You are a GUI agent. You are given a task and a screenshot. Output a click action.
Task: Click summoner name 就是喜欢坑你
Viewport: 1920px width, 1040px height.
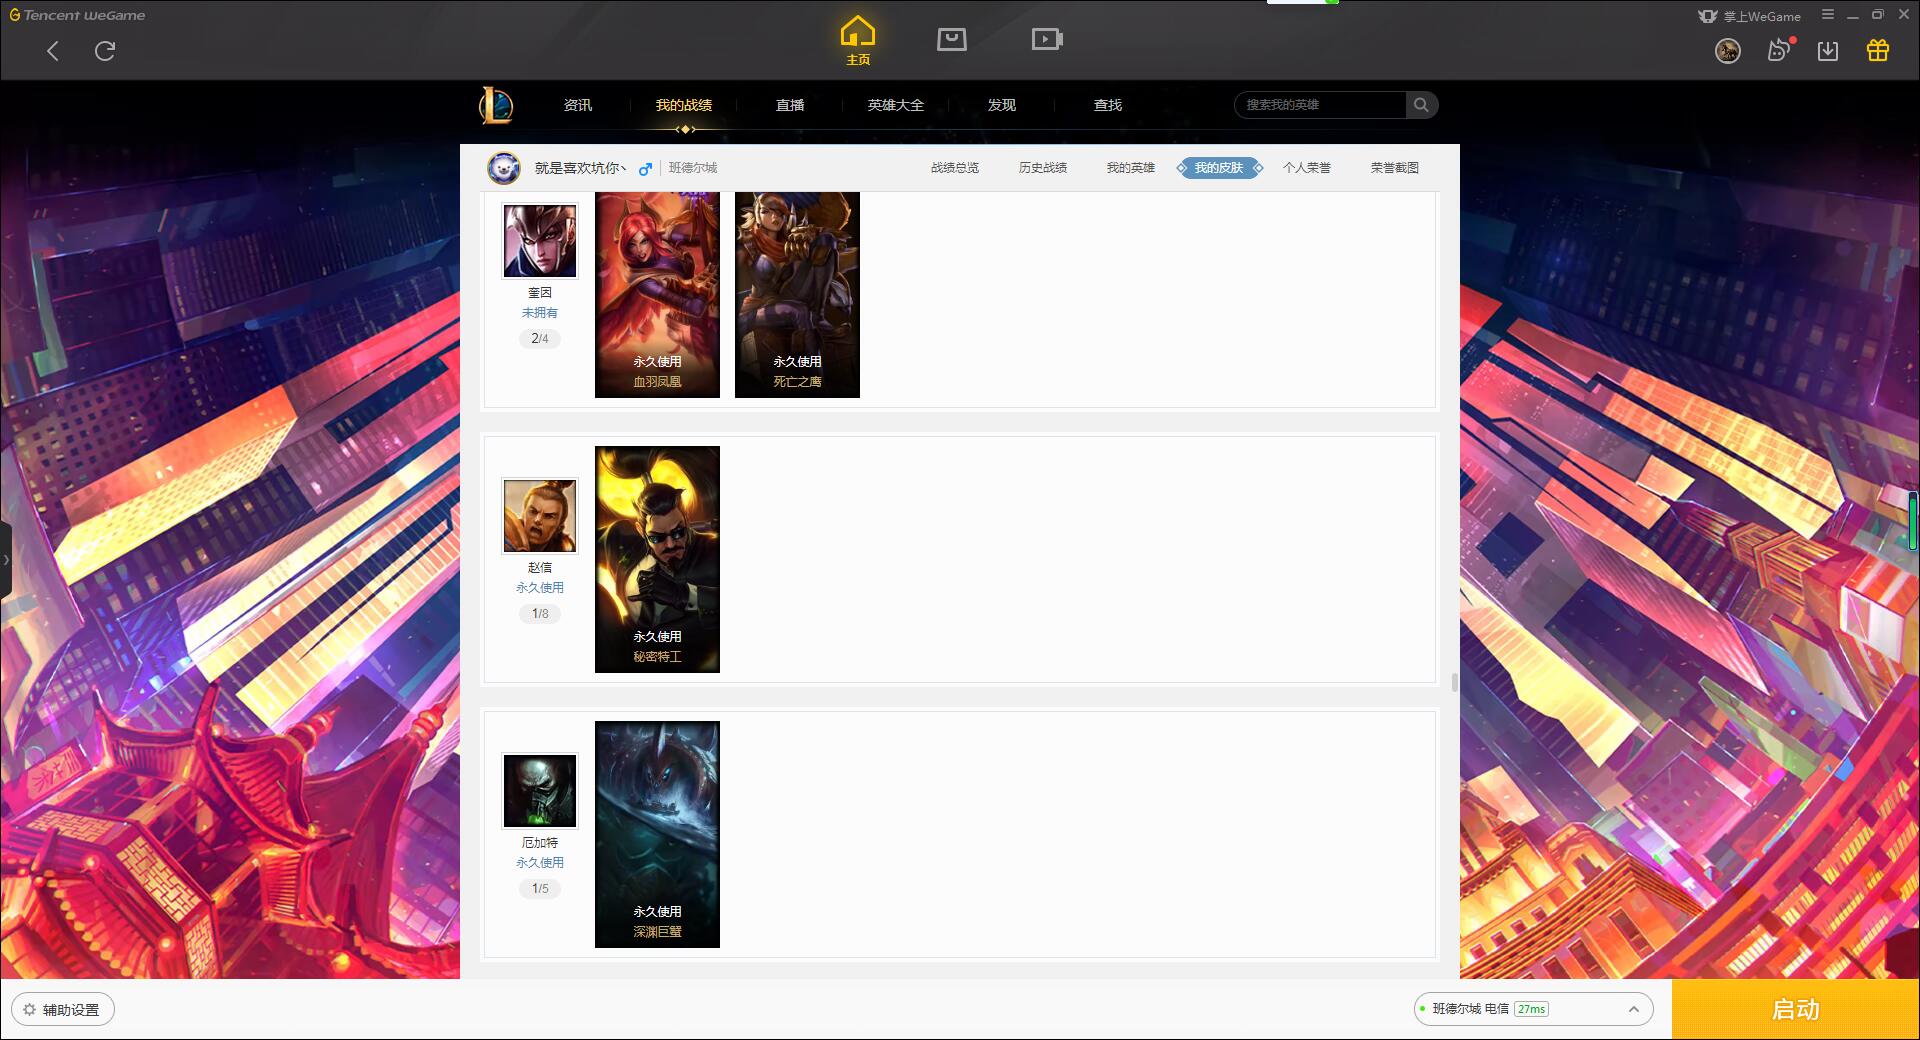click(x=581, y=168)
